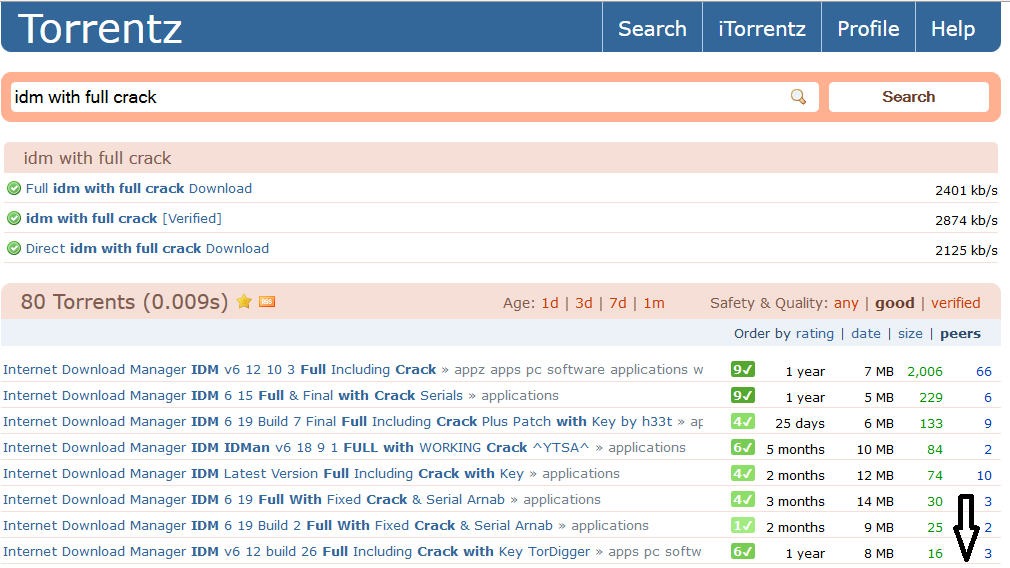The height and width of the screenshot is (568, 1010).
Task: Click rating badge 9 for IDM 6 15 Full
Action: [743, 395]
